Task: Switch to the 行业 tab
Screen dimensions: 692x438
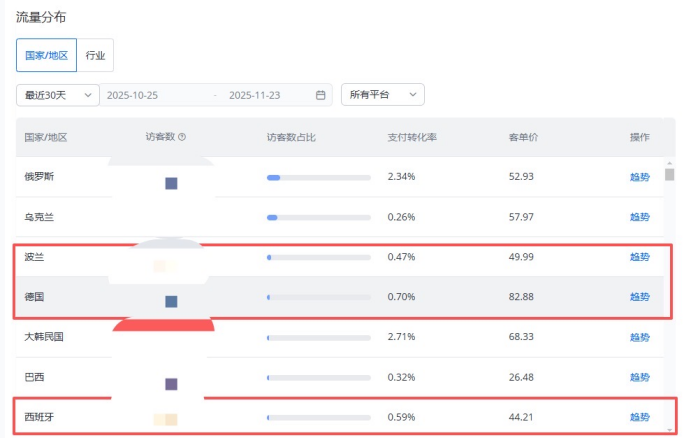Action: 95,55
